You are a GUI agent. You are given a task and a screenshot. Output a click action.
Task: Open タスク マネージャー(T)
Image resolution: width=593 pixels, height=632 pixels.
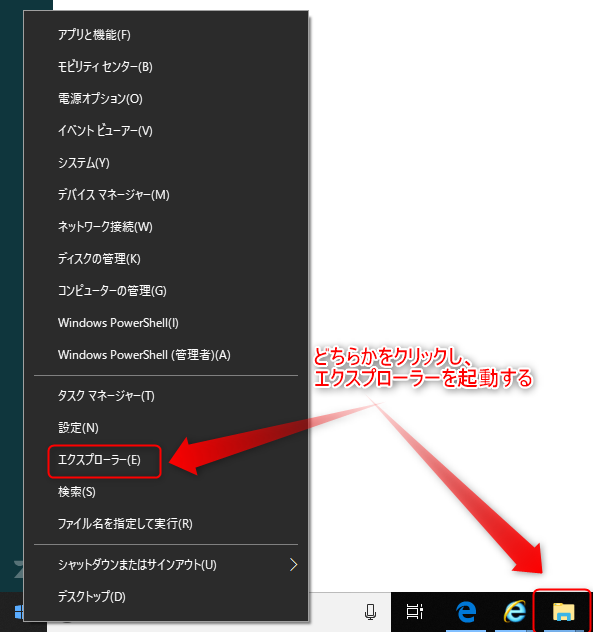[x=166, y=396]
